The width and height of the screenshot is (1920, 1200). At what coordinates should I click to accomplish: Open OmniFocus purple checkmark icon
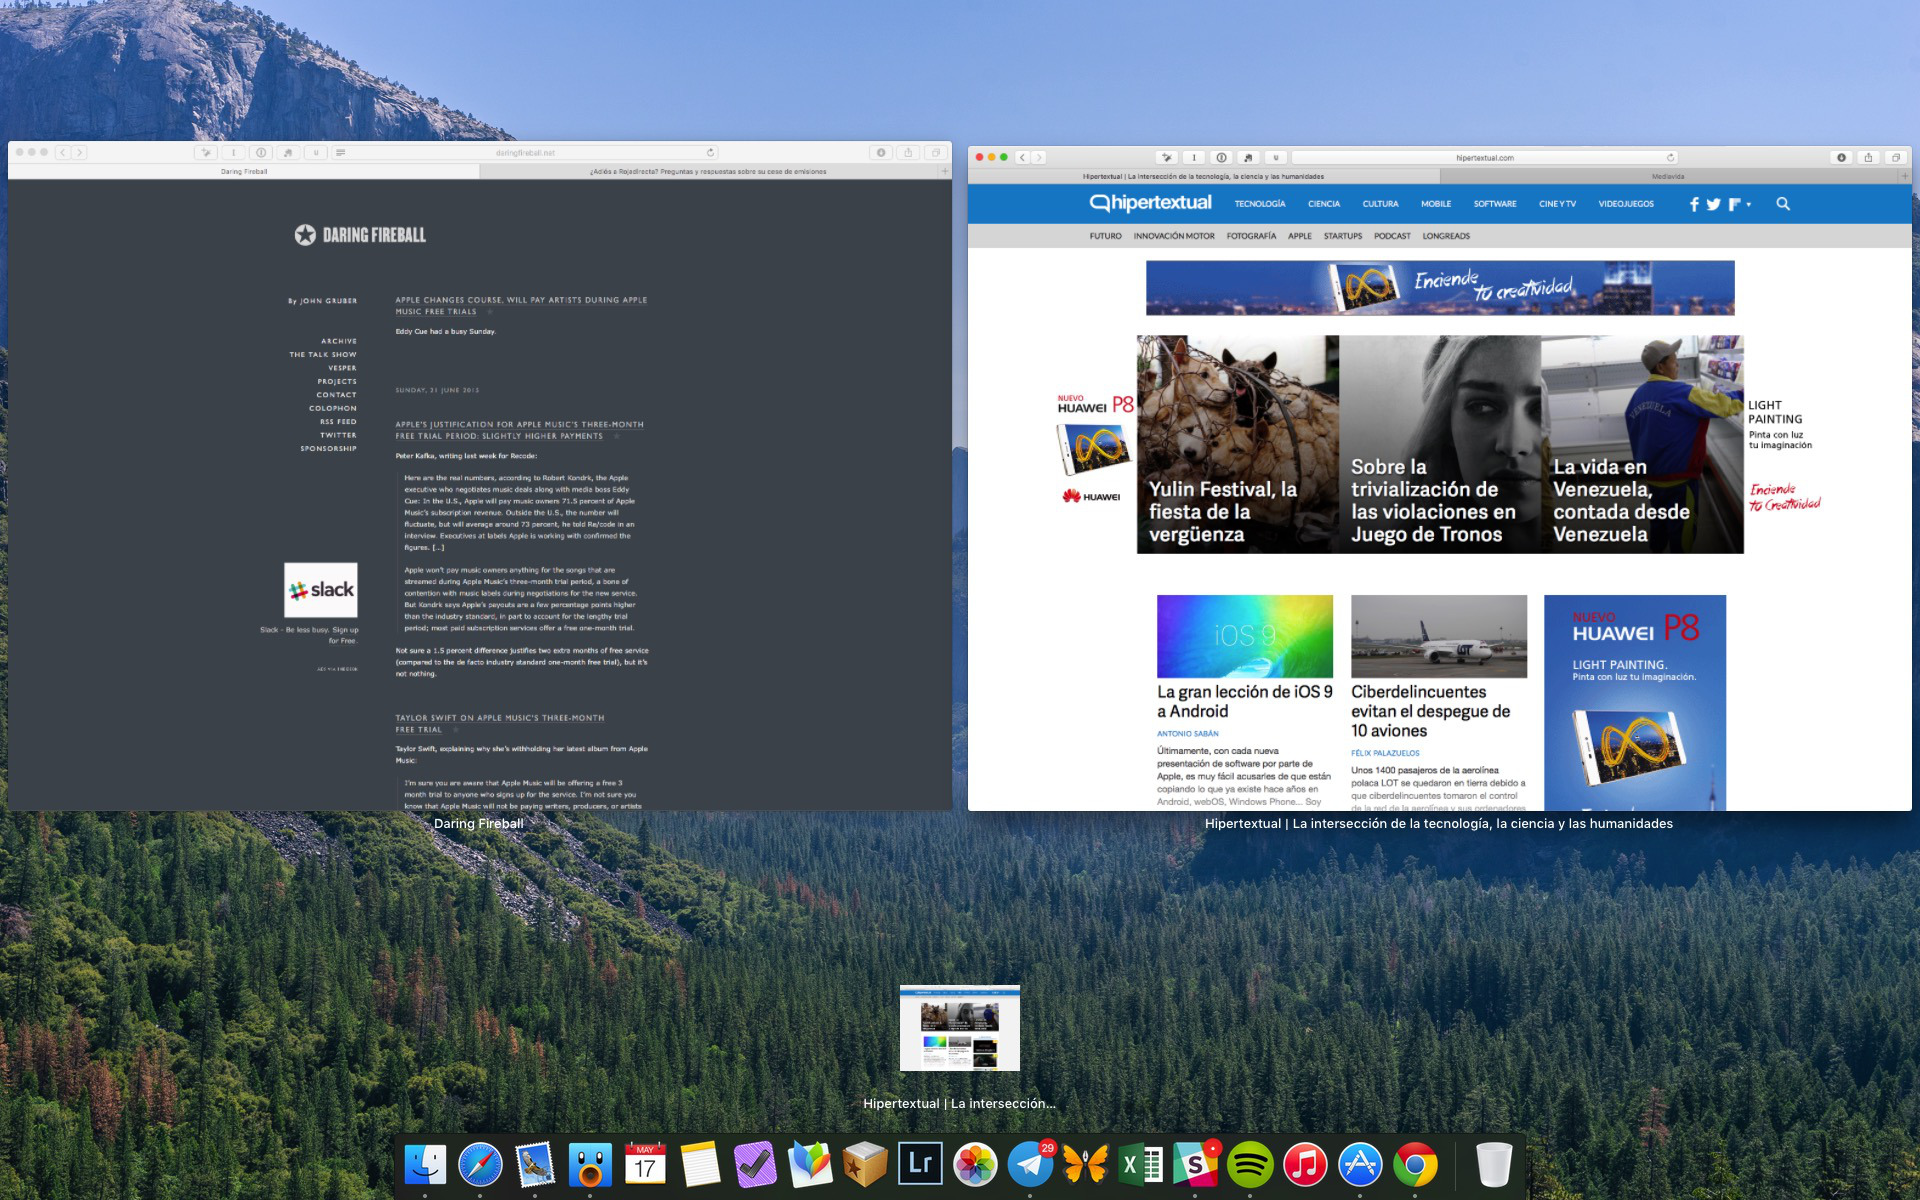(755, 1165)
